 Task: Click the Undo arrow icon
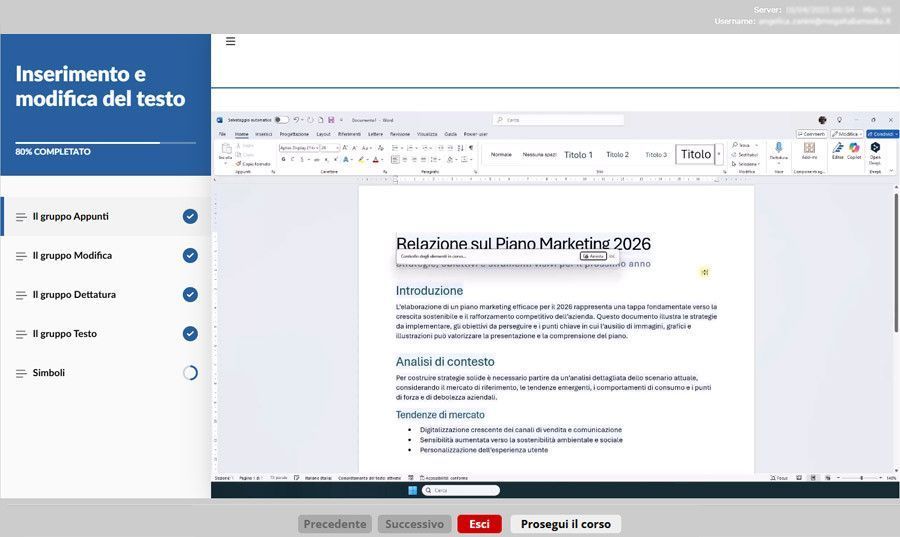[297, 120]
